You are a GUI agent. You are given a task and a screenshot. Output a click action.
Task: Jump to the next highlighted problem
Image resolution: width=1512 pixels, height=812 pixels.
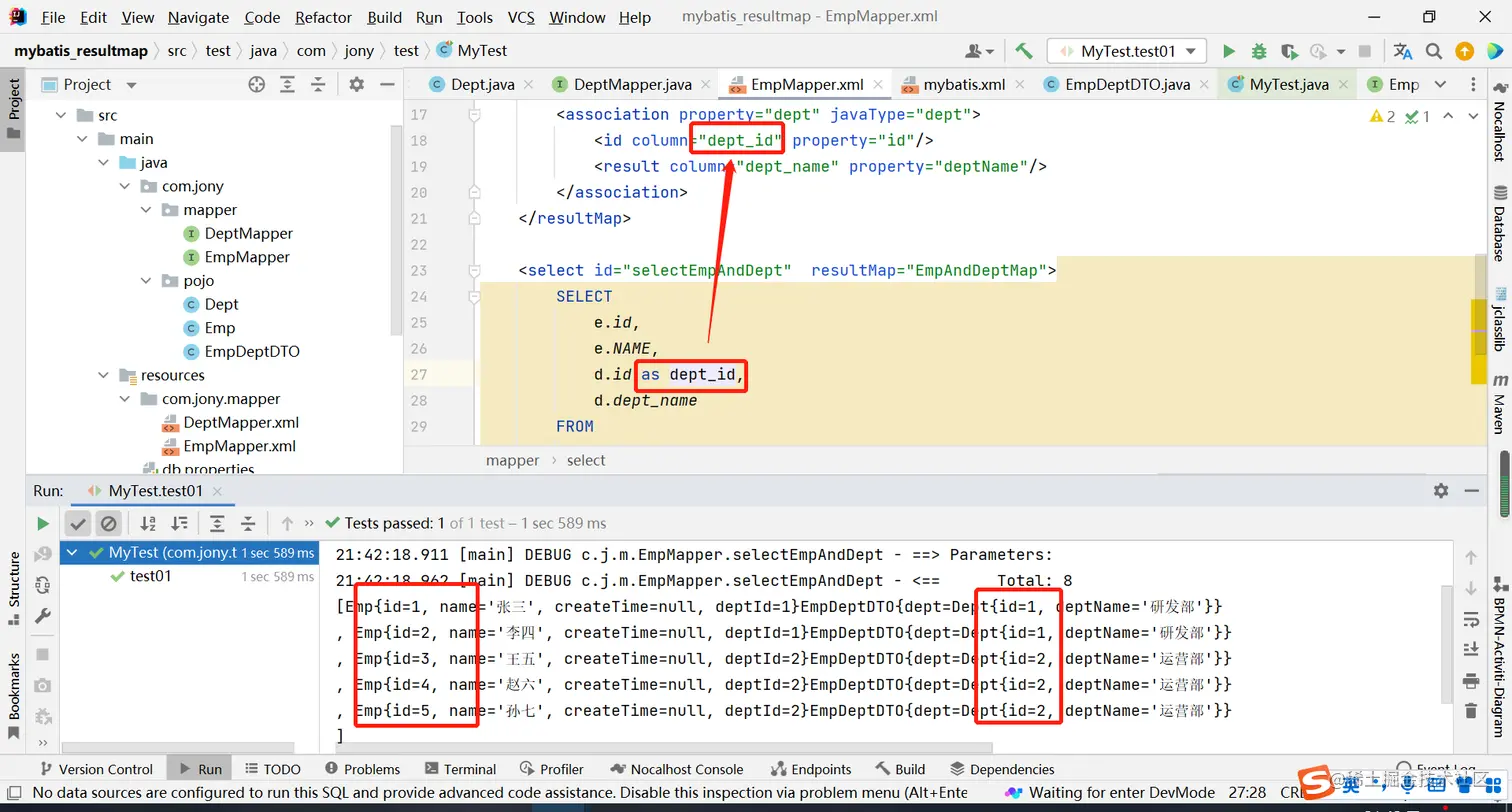click(1475, 117)
